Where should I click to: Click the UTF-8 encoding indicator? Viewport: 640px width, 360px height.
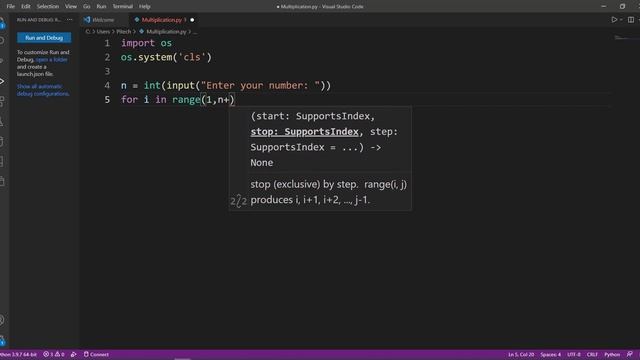(x=573, y=354)
